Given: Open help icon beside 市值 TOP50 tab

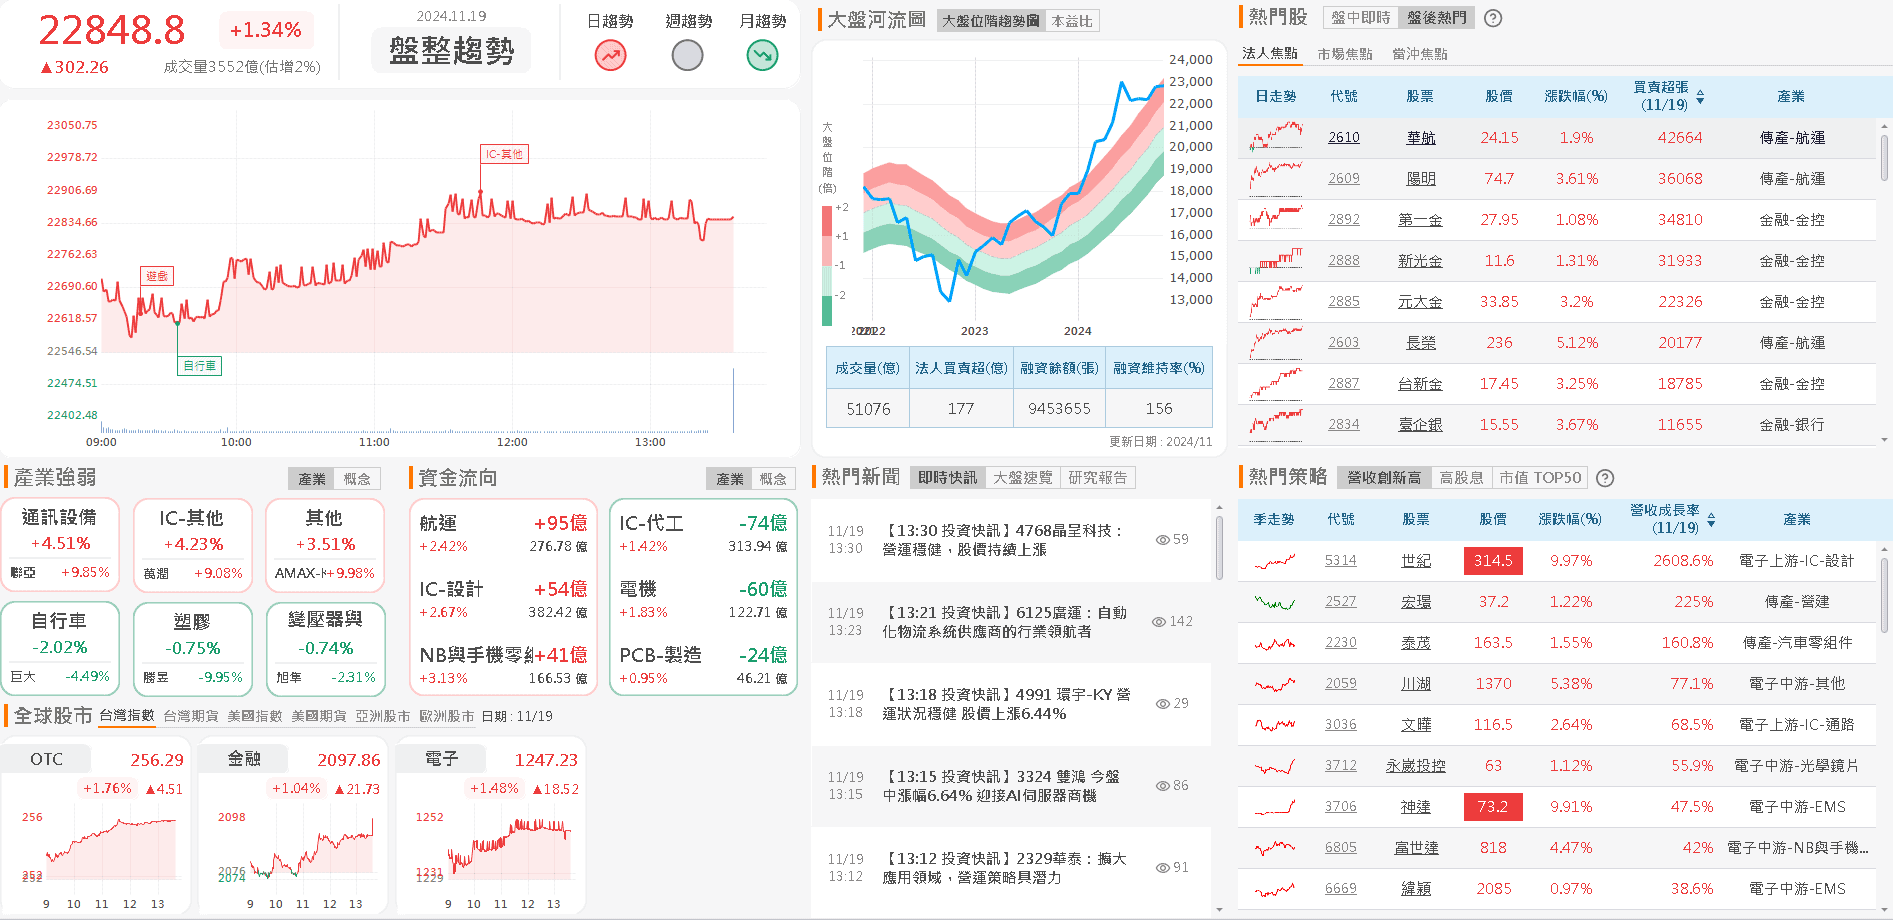Looking at the screenshot, I should click(1605, 478).
